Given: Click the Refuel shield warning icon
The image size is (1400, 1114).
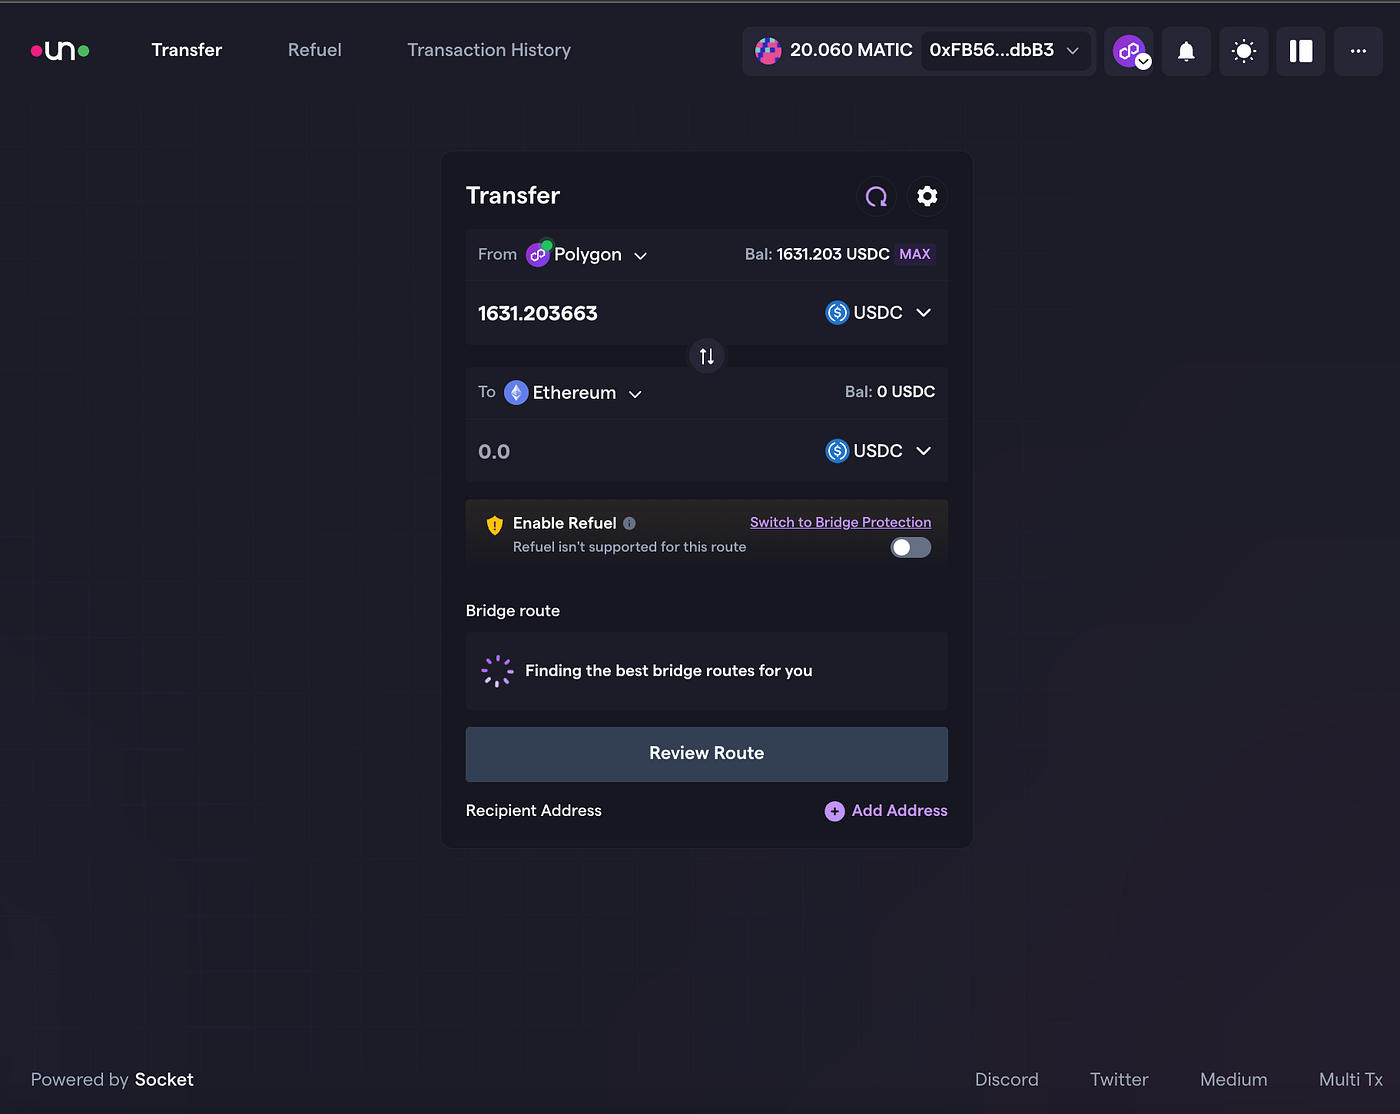Looking at the screenshot, I should coord(494,525).
